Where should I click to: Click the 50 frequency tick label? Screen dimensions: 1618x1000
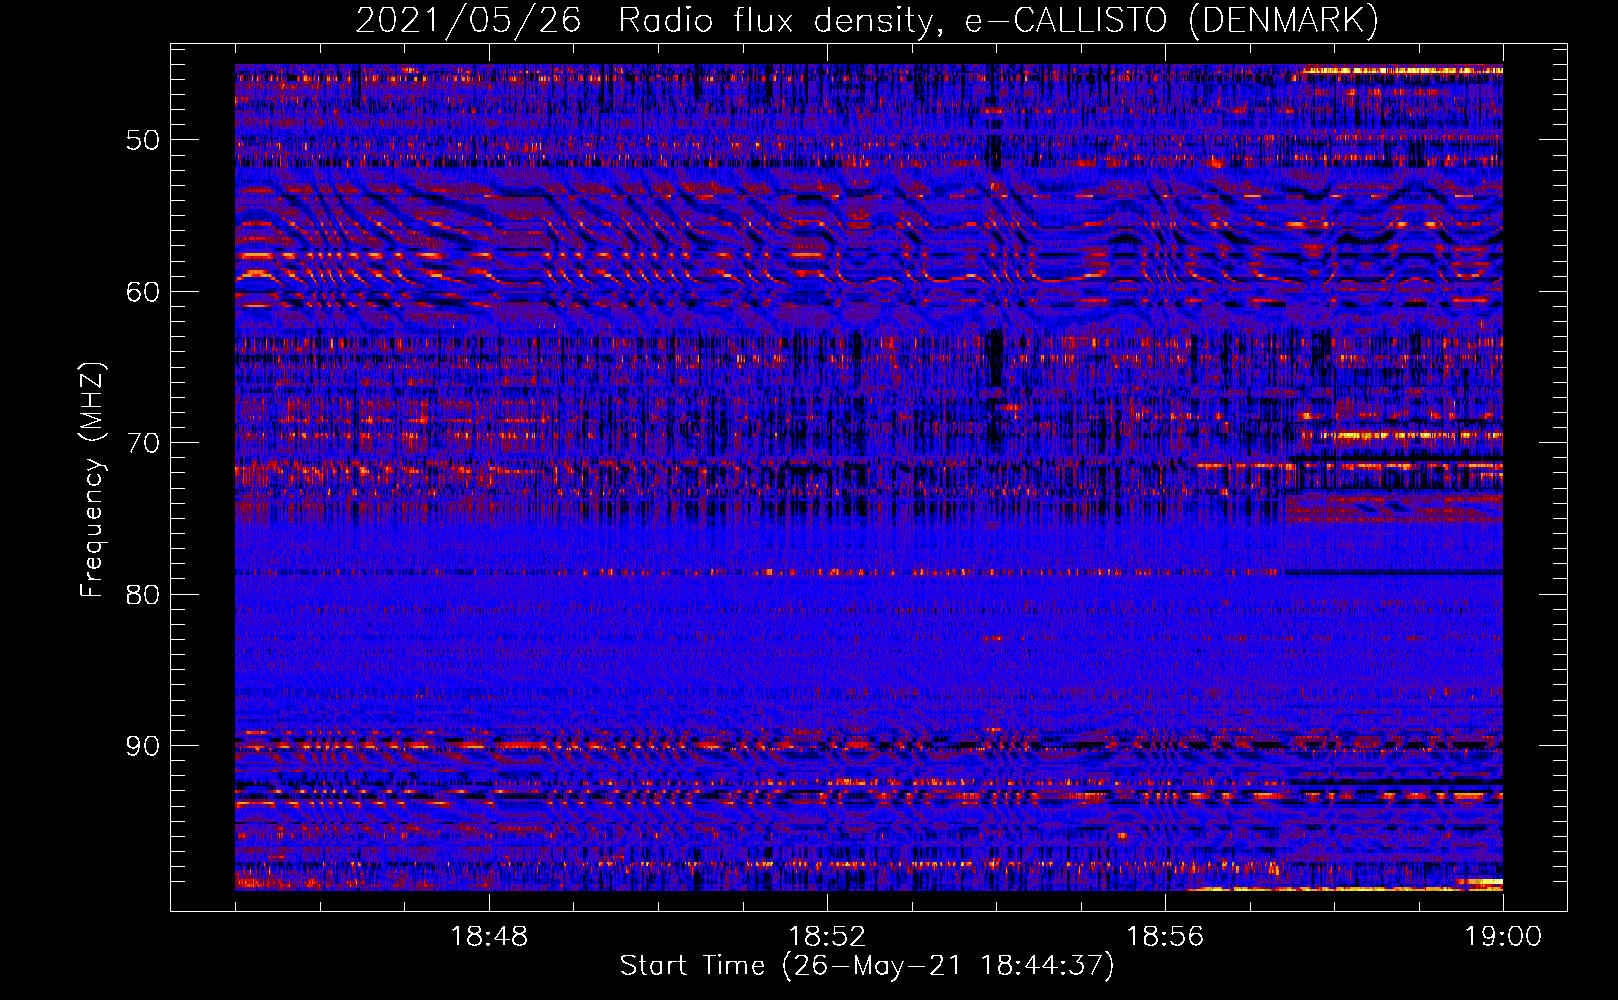[x=143, y=140]
